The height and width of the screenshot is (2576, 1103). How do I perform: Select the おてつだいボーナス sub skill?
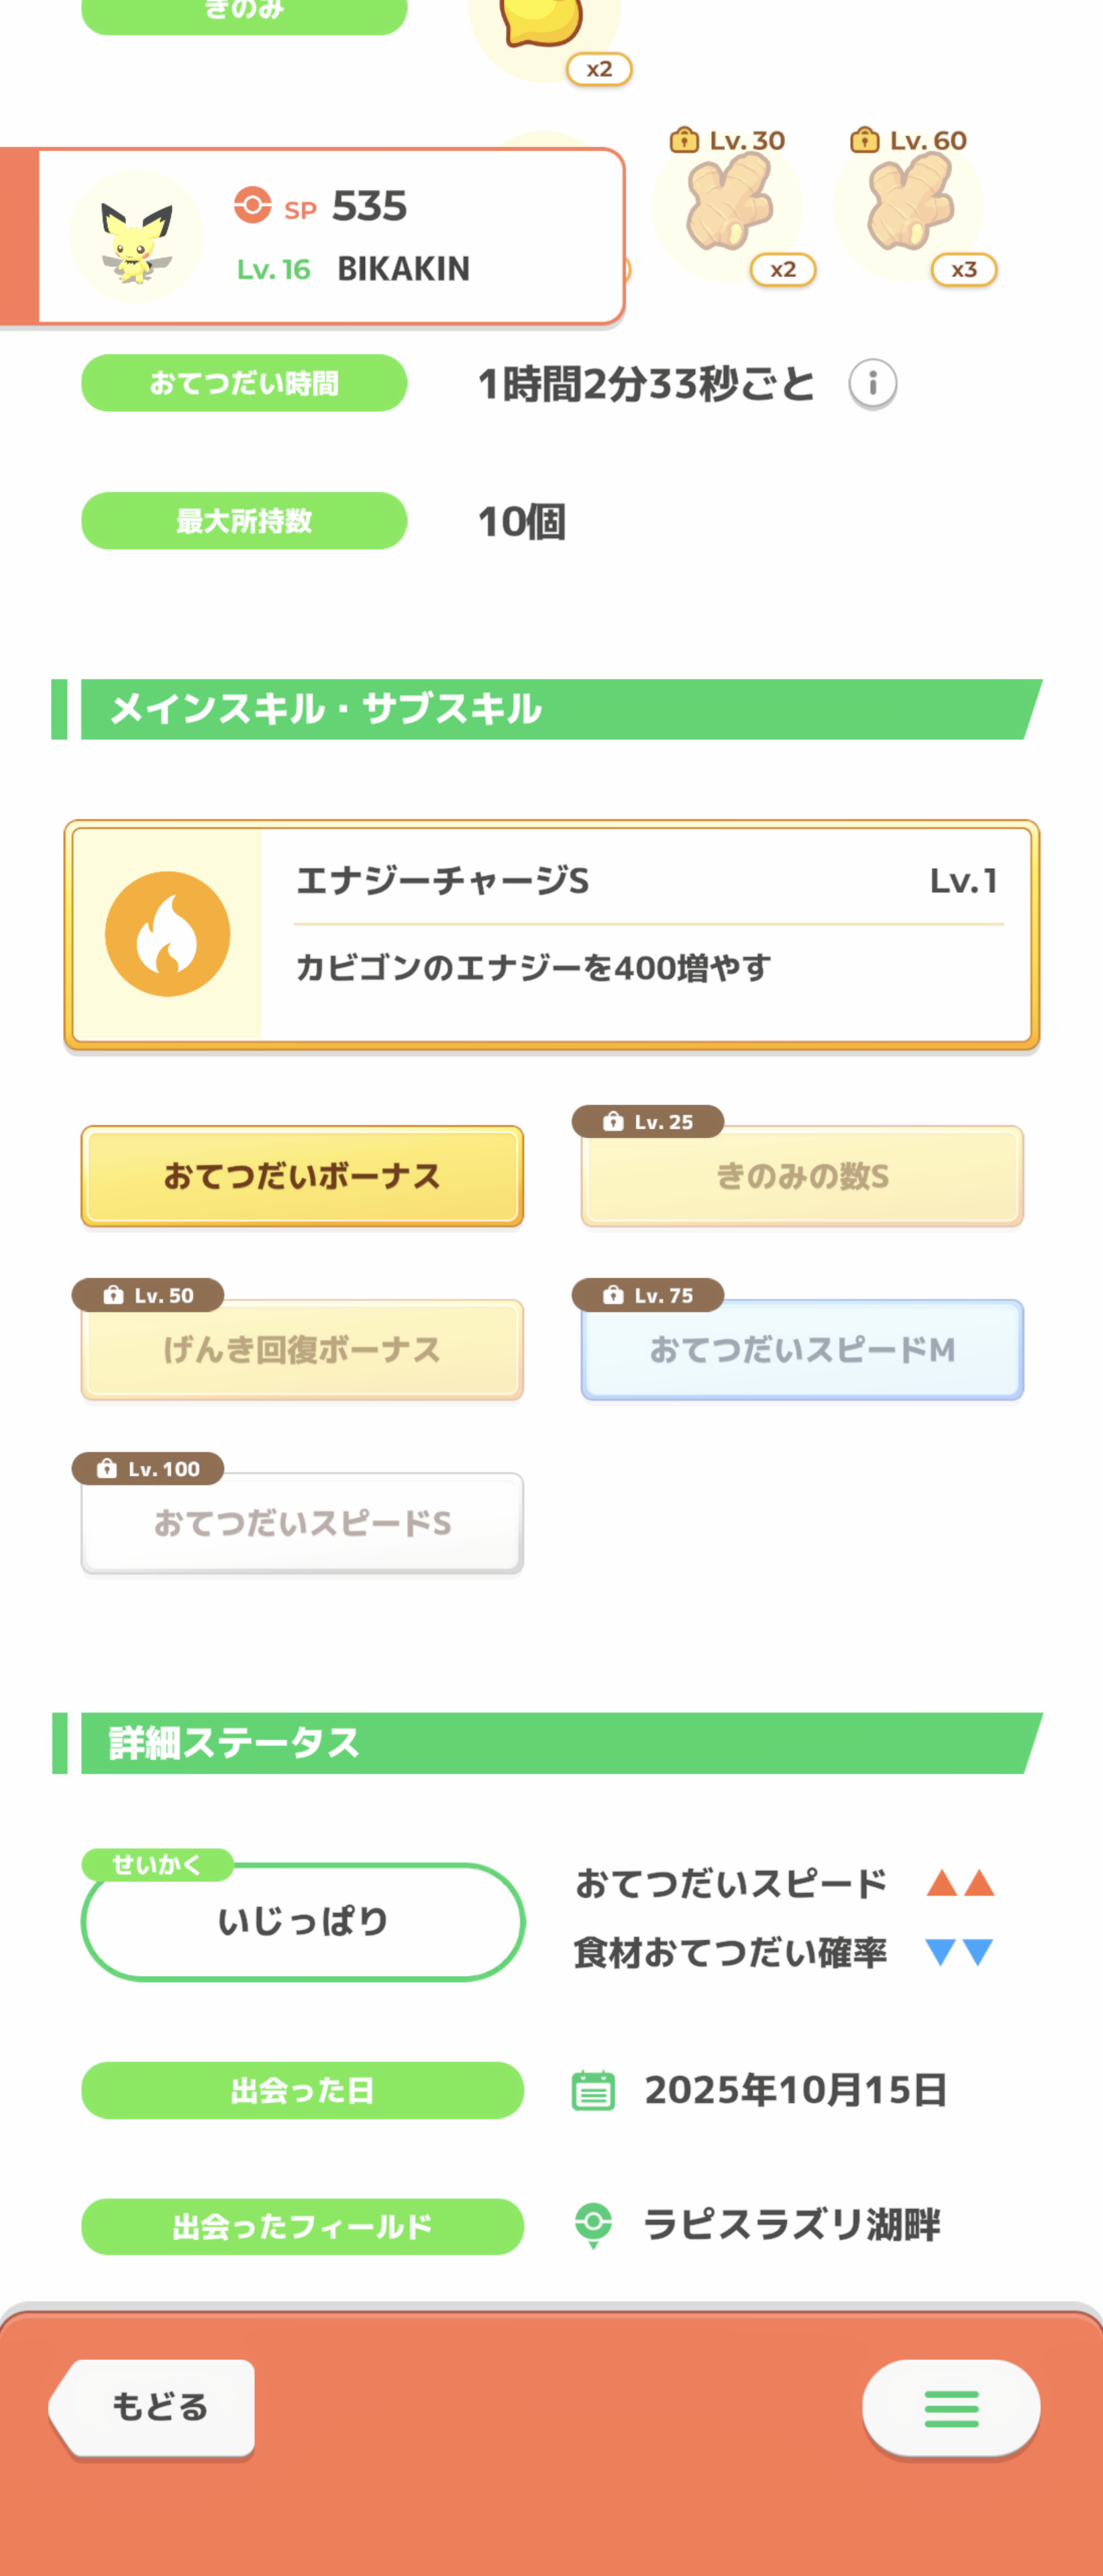(302, 1176)
